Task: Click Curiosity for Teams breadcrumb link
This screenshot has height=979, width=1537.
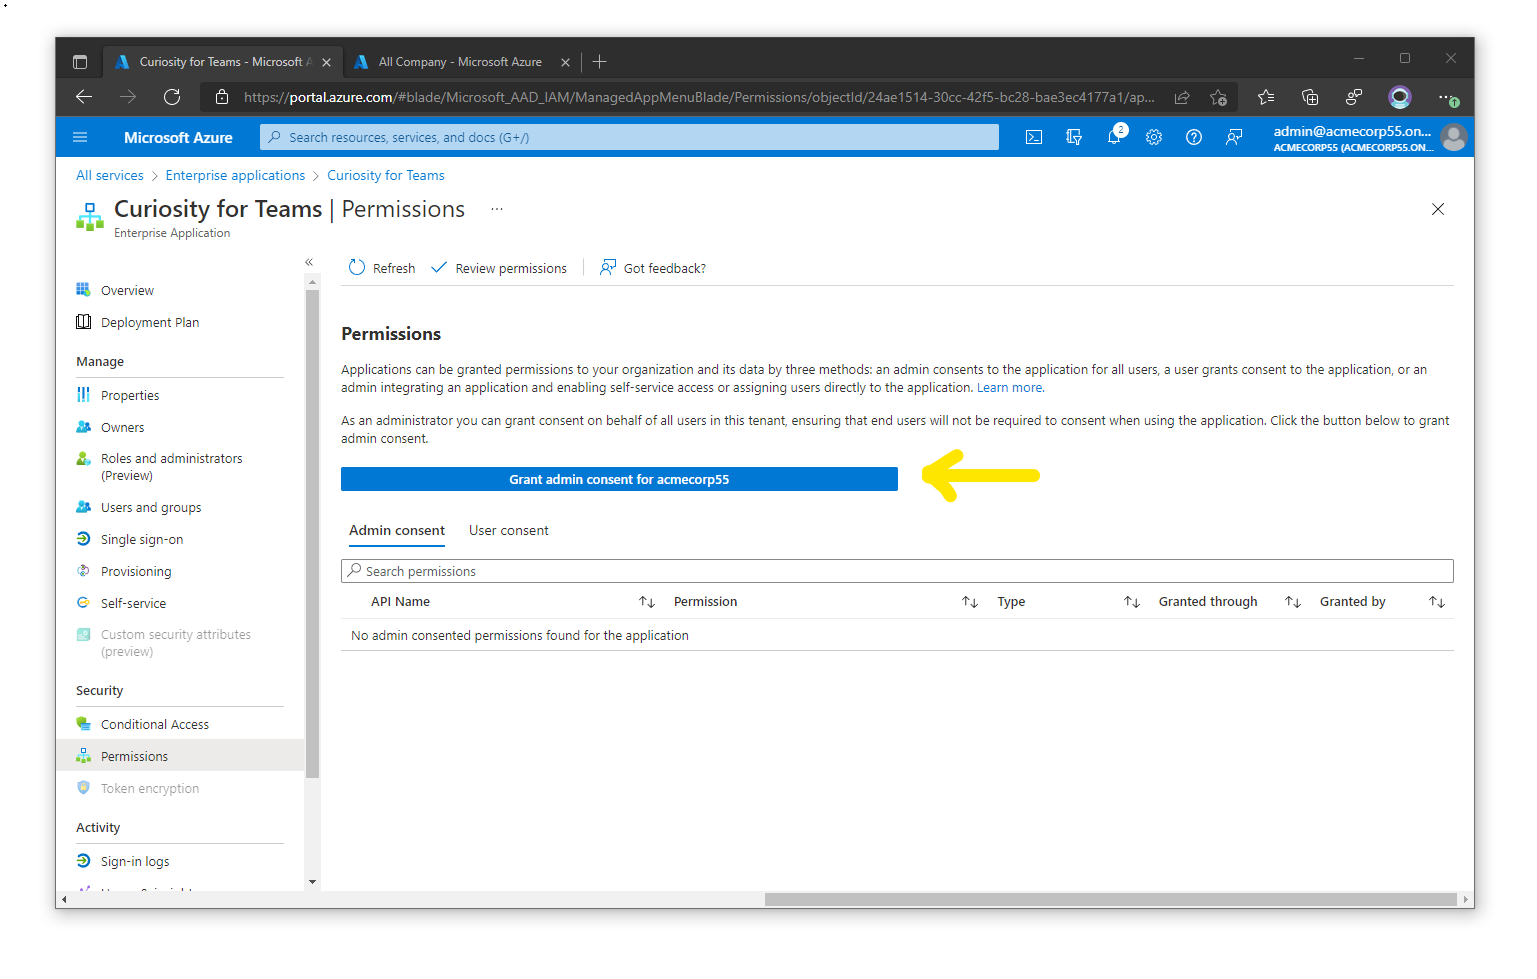Action: [x=386, y=175]
